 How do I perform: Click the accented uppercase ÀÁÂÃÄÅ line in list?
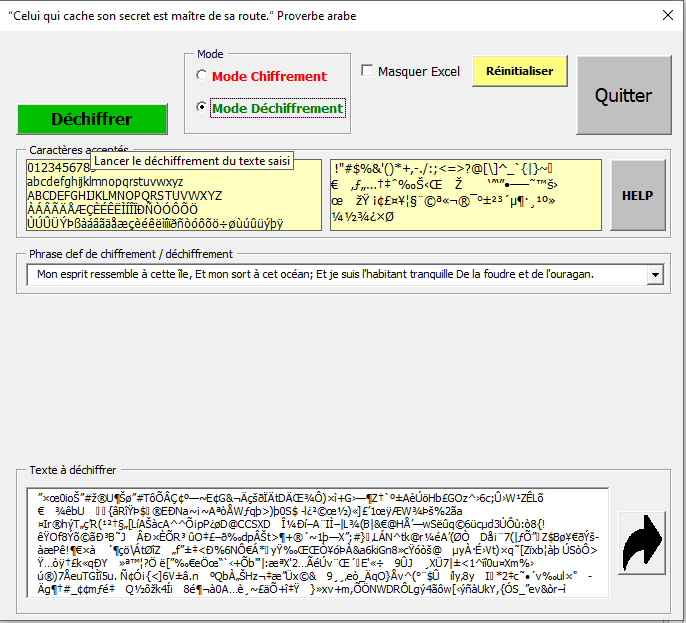[112, 210]
